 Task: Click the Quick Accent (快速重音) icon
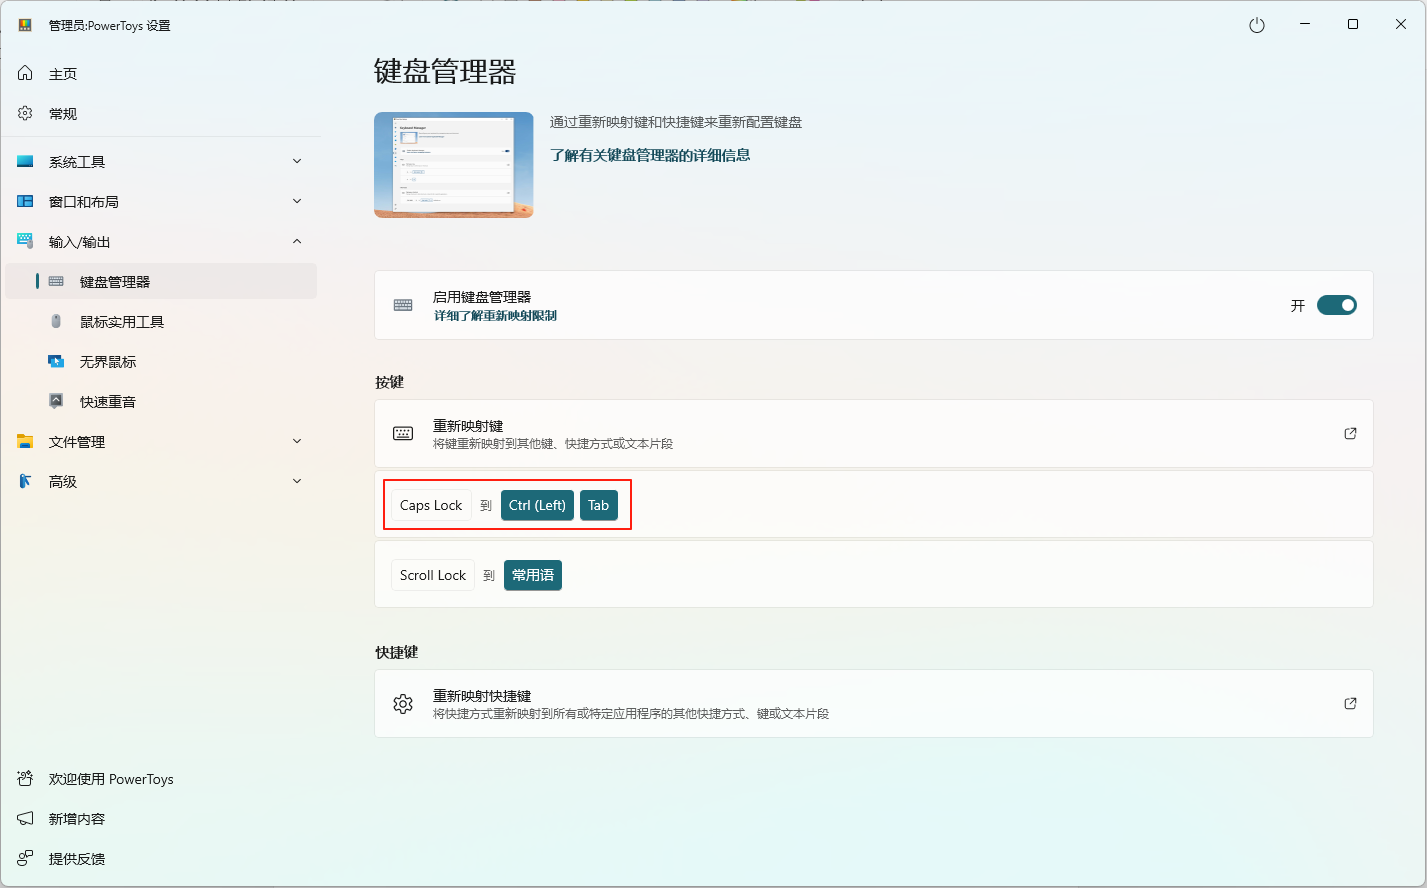tap(56, 401)
